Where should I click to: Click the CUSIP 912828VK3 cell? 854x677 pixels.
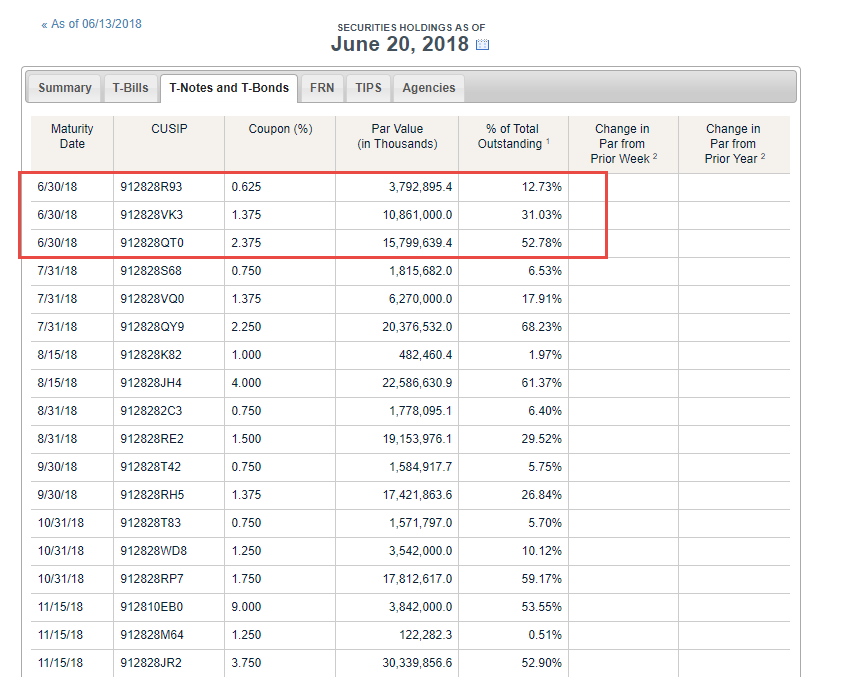[151, 215]
